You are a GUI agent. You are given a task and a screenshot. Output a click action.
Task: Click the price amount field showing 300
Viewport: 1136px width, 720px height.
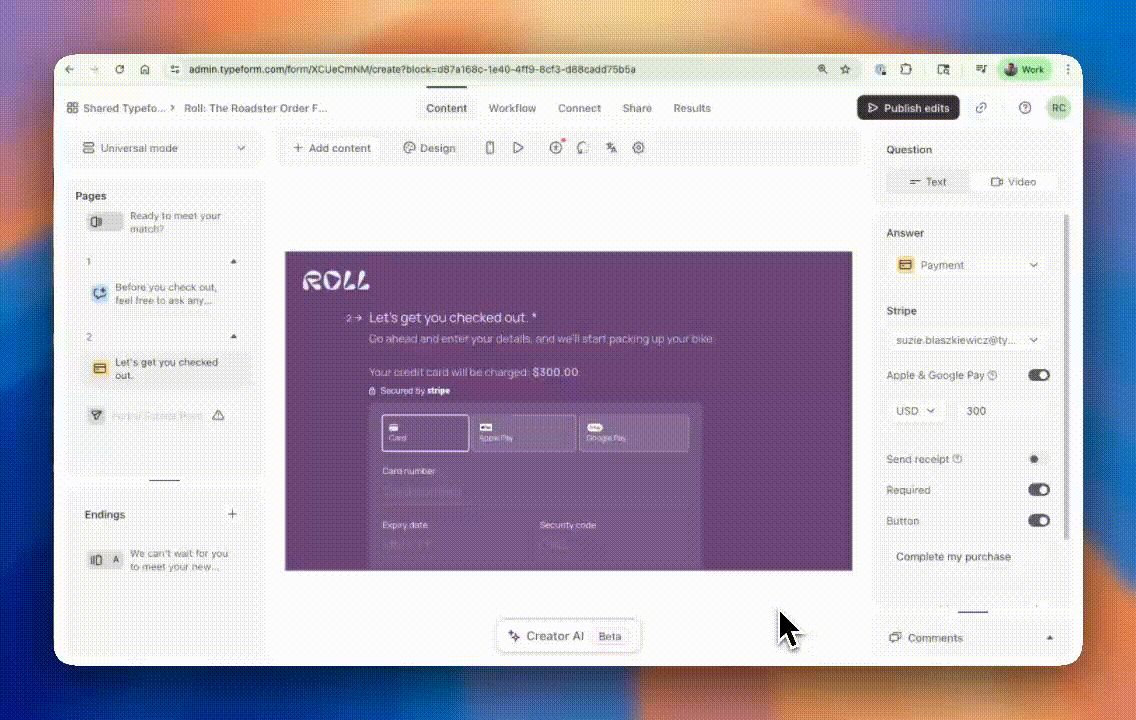pos(1003,411)
